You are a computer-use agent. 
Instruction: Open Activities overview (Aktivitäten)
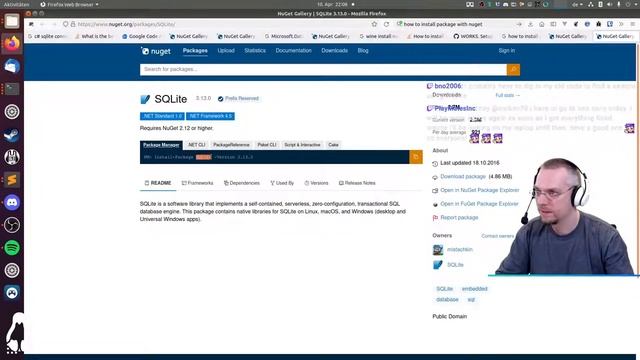[x=16, y=4]
